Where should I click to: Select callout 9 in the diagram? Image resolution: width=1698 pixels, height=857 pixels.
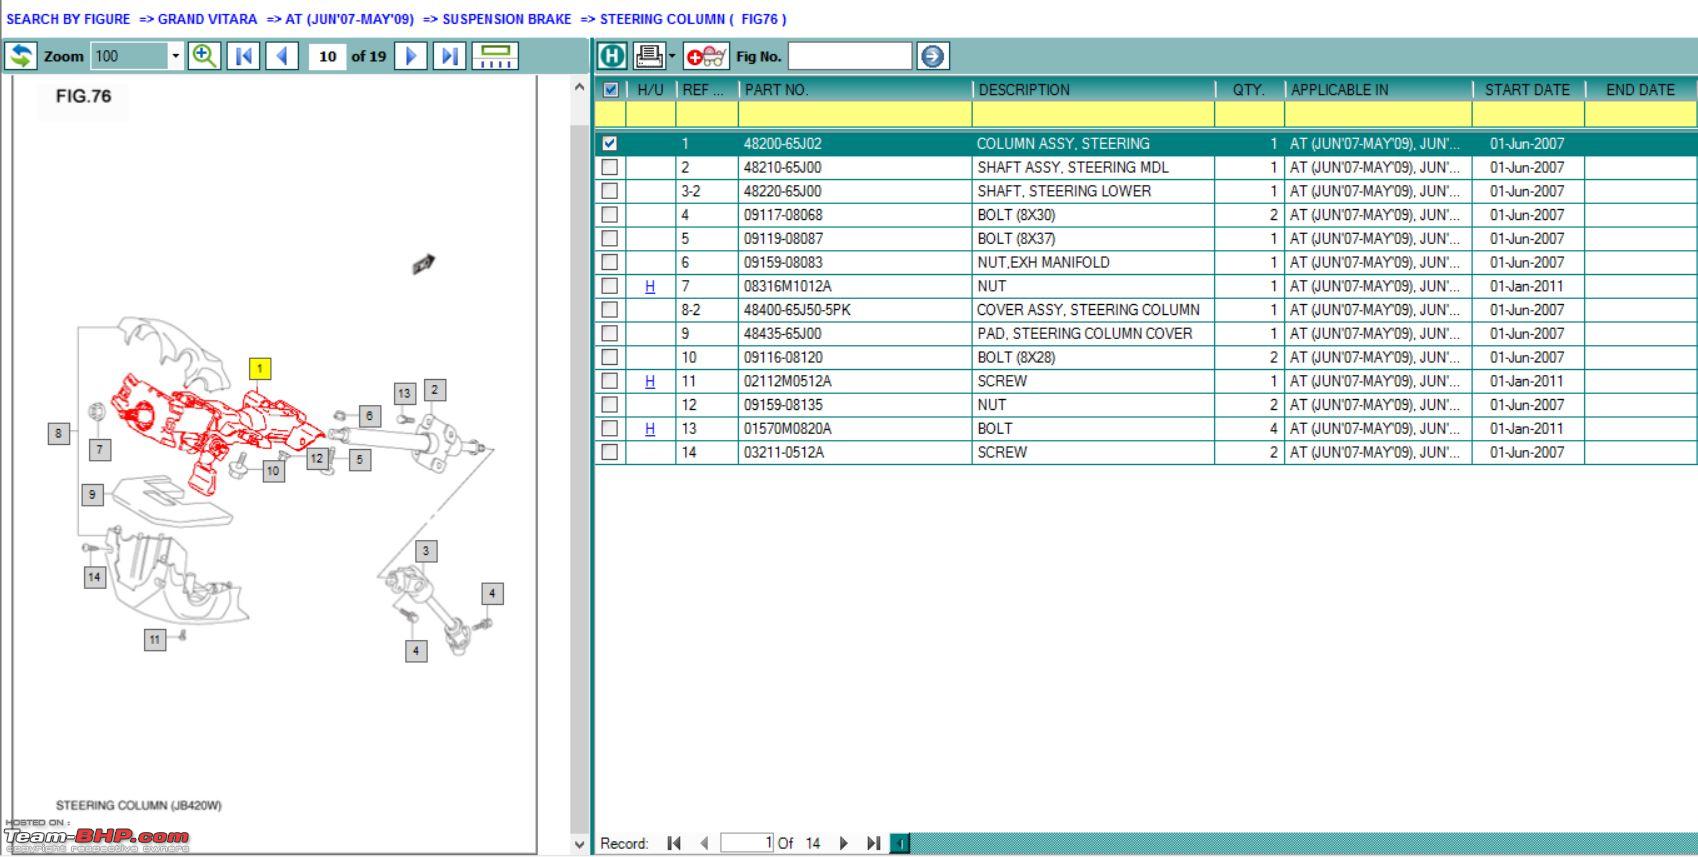(92, 494)
